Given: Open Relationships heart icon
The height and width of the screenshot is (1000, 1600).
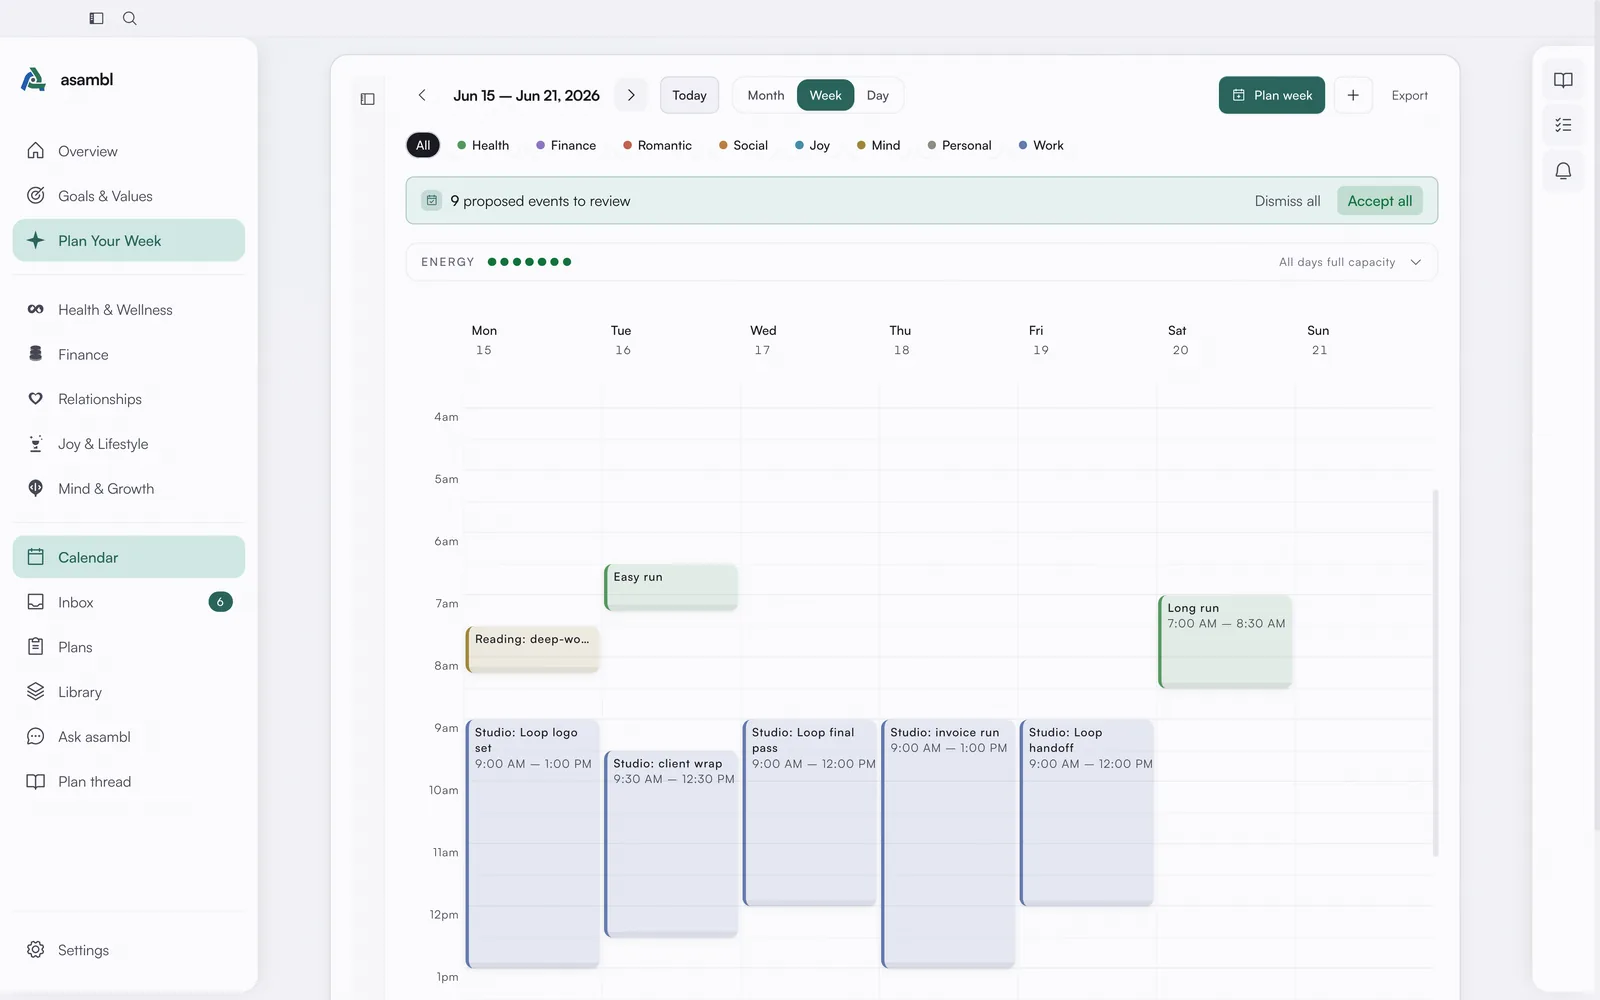Looking at the screenshot, I should 36,399.
